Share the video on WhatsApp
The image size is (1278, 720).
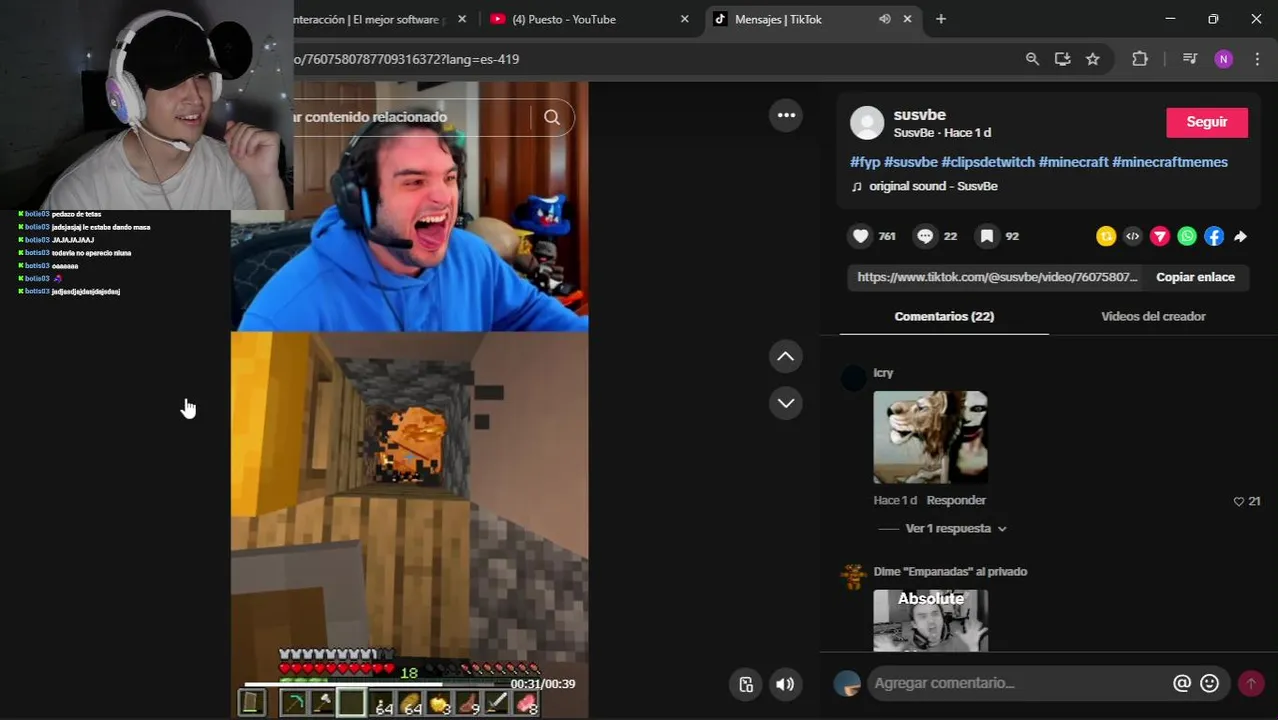[1186, 236]
